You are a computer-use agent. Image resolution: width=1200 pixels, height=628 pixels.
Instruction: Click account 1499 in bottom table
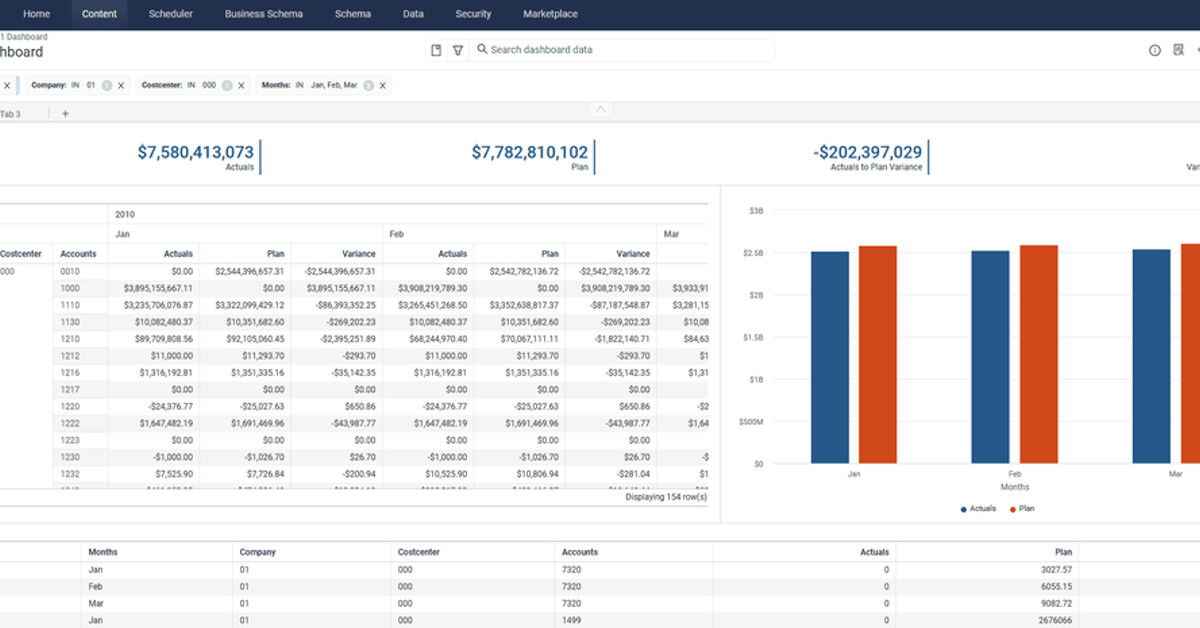pos(570,621)
